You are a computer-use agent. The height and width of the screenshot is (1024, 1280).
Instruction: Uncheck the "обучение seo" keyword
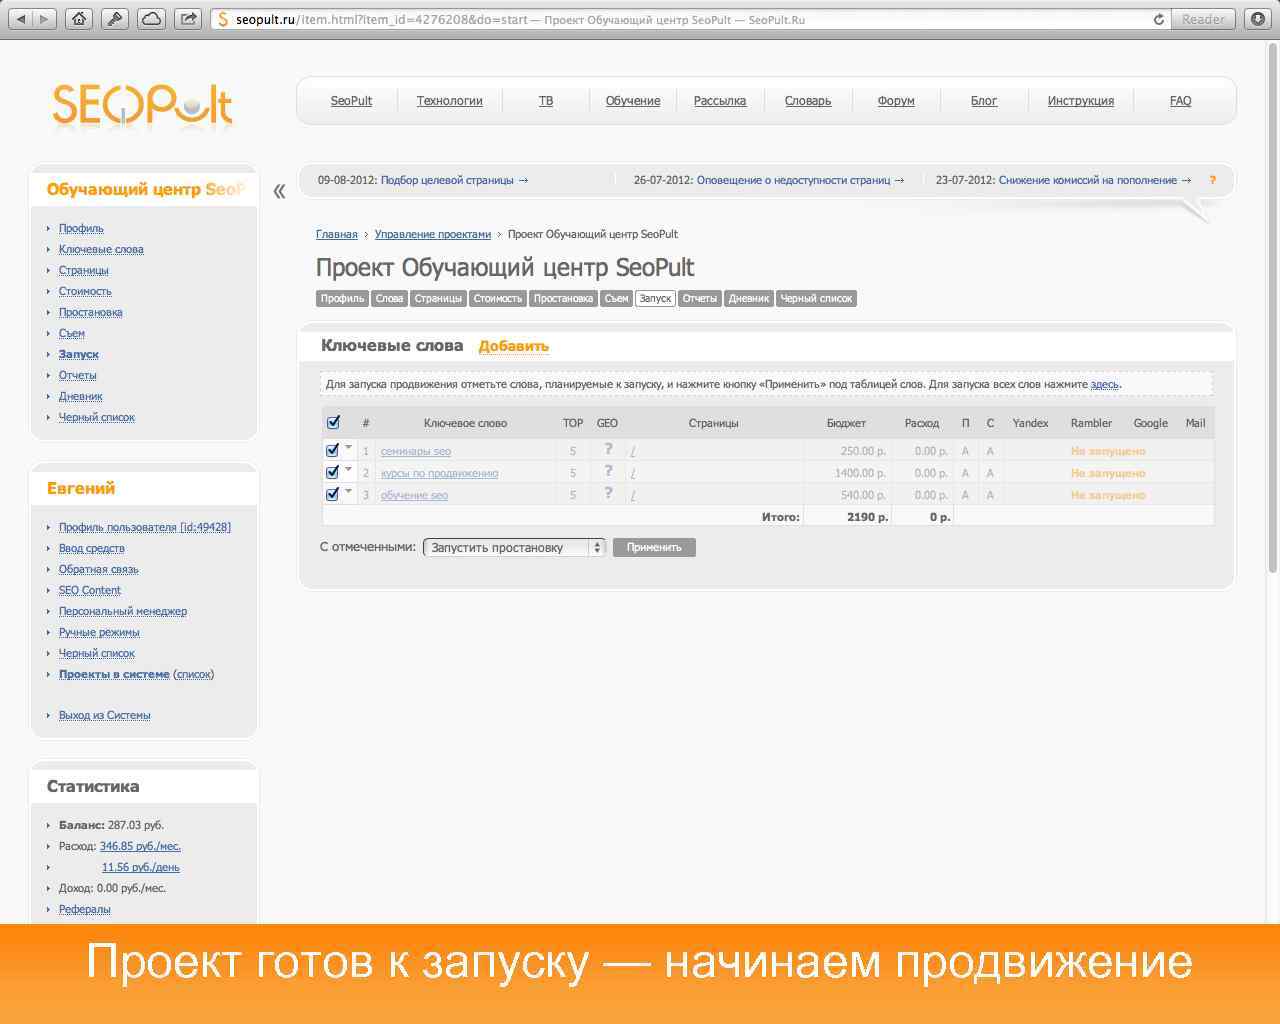click(332, 493)
